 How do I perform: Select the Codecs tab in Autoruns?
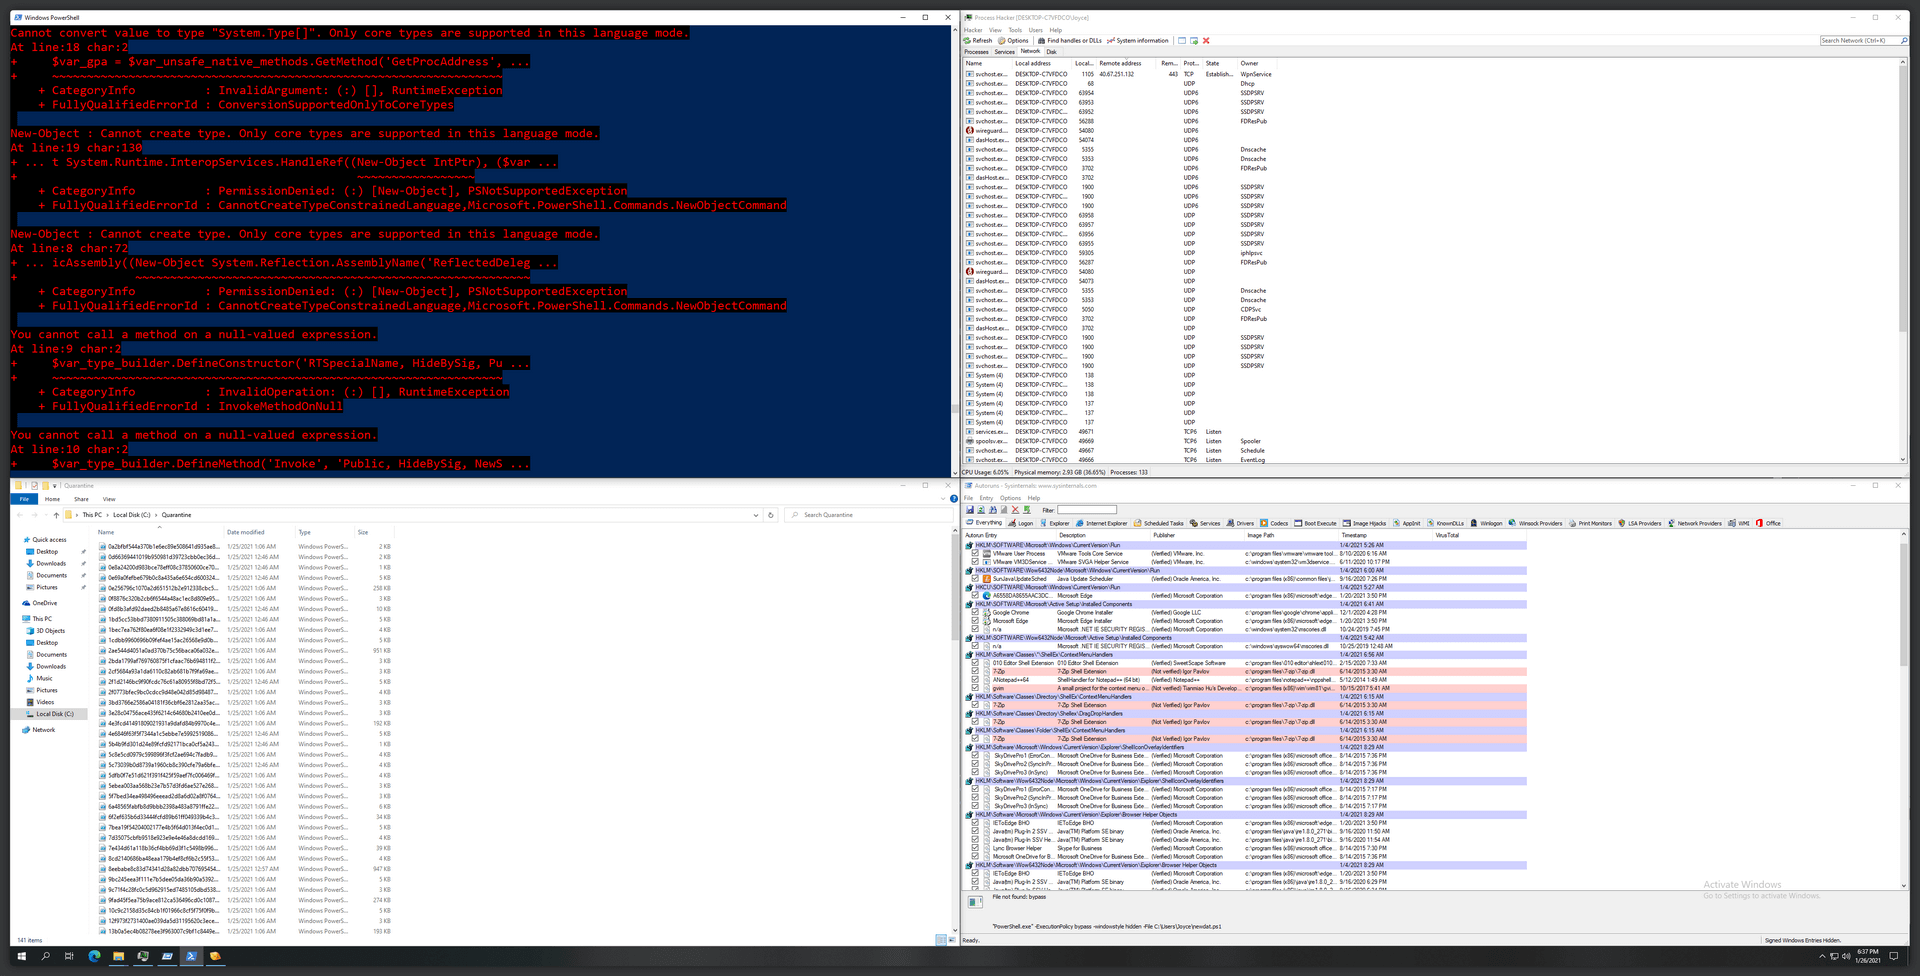pos(1274,523)
